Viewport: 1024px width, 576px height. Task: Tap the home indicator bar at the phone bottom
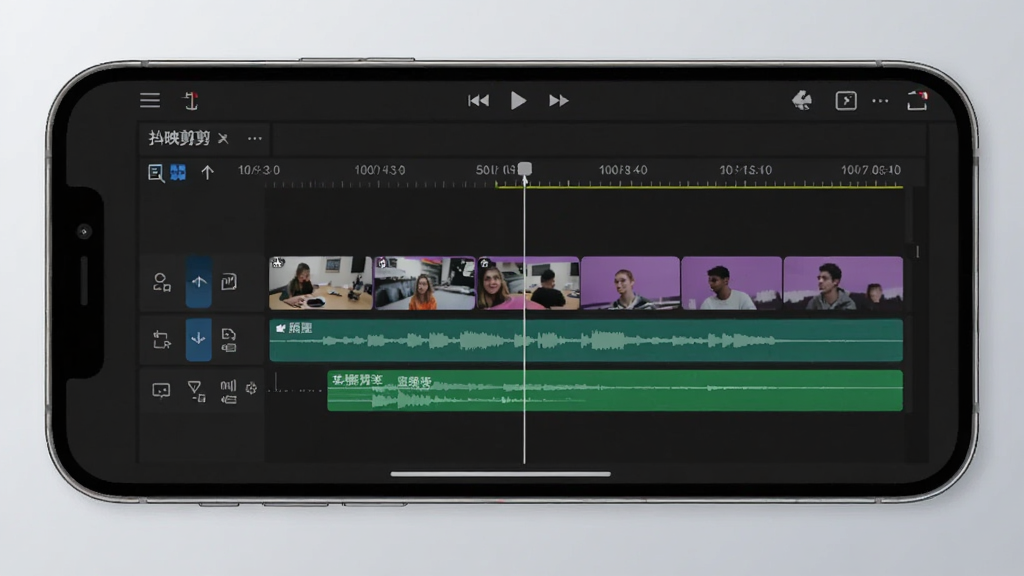[501, 474]
